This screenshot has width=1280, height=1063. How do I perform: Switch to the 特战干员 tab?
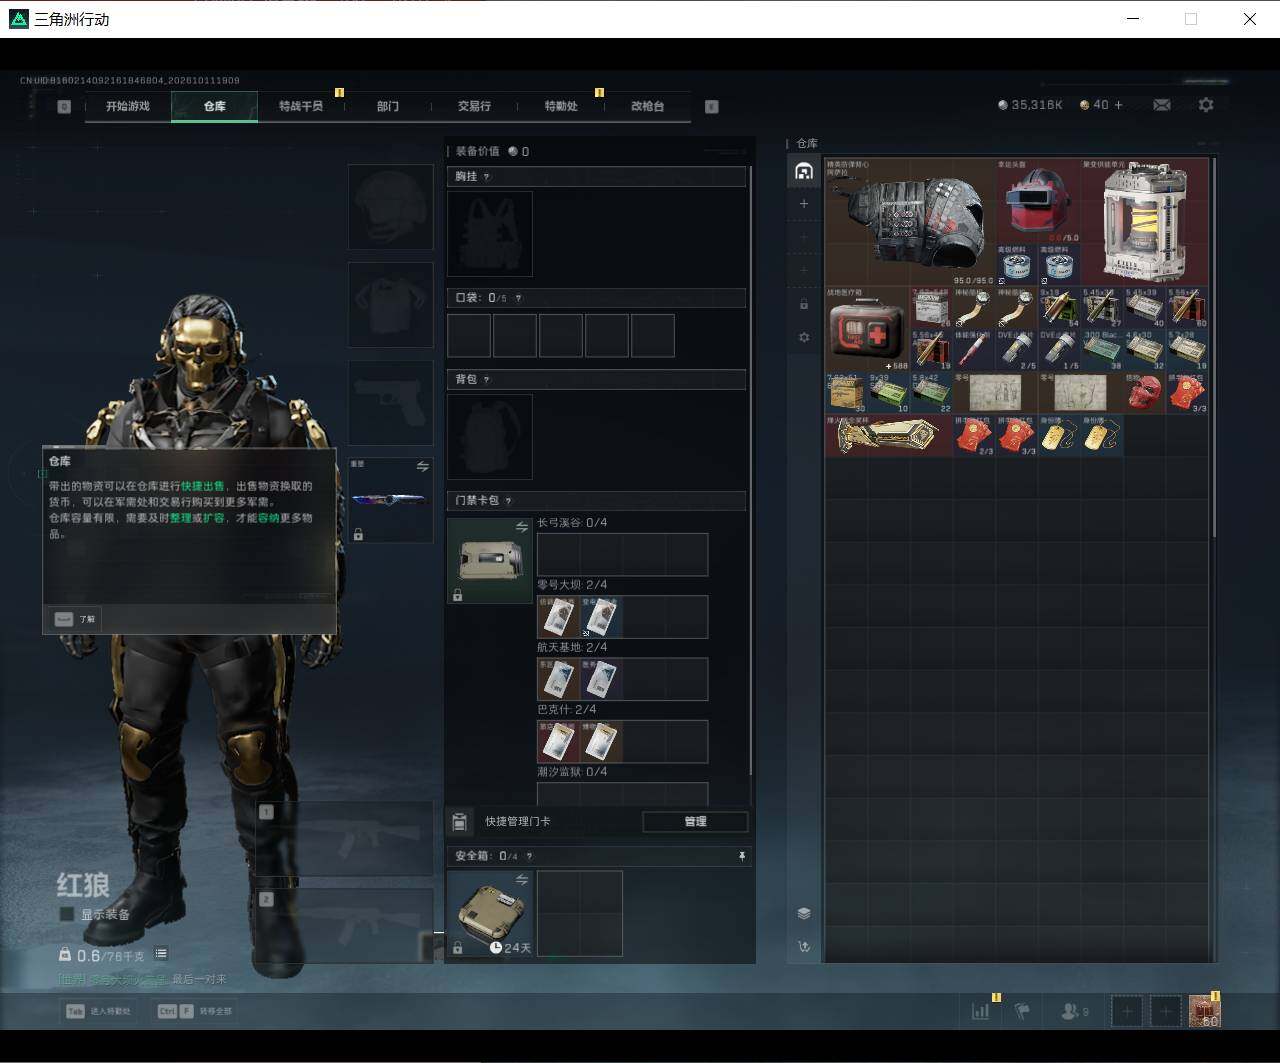[x=301, y=106]
